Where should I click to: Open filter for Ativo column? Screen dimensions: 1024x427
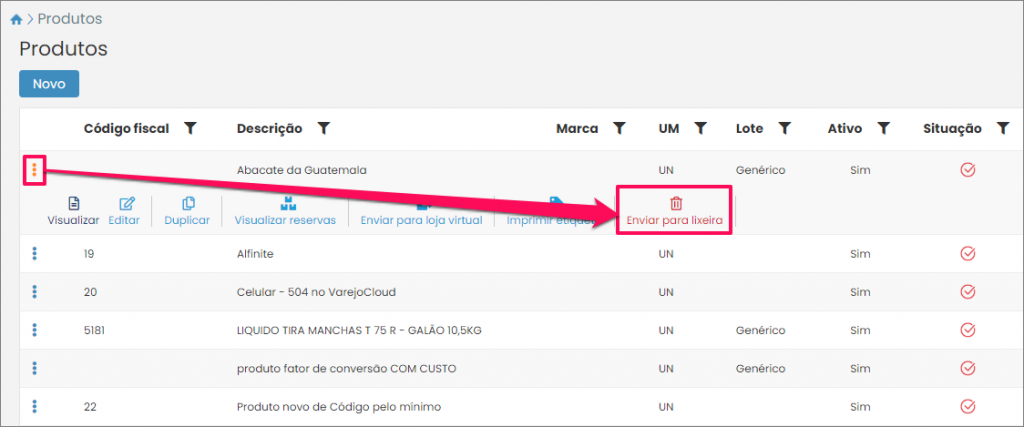(x=883, y=128)
